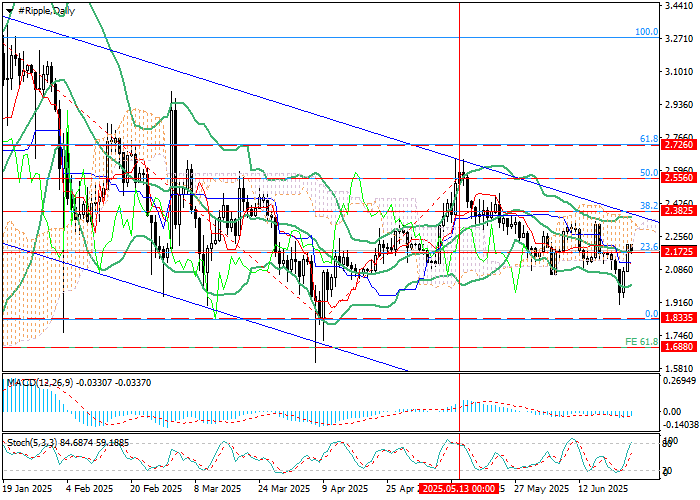Open the chart dropdown arrow beside #Ripple

(x=9, y=8)
